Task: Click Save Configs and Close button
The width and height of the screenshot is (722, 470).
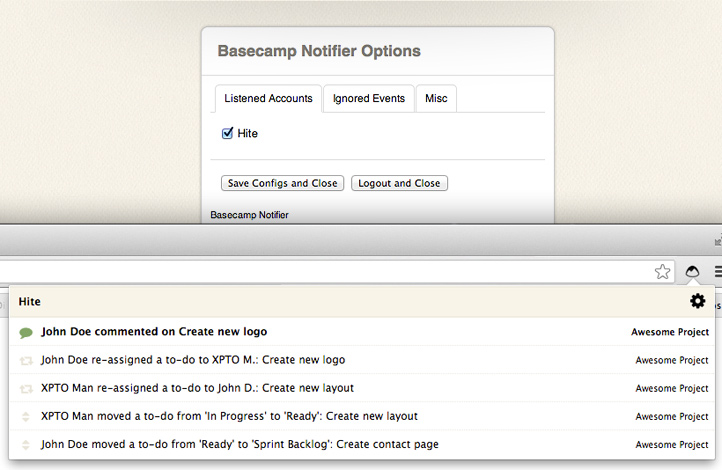Action: click(282, 183)
